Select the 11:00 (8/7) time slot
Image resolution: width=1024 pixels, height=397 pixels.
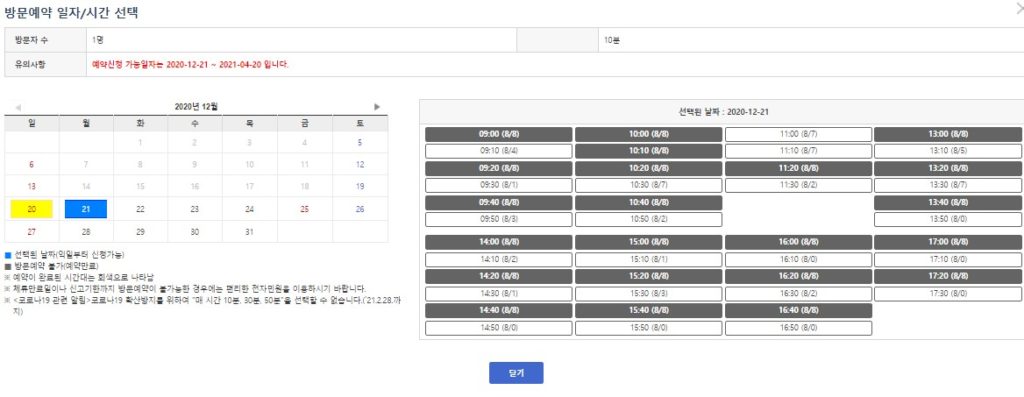(799, 135)
